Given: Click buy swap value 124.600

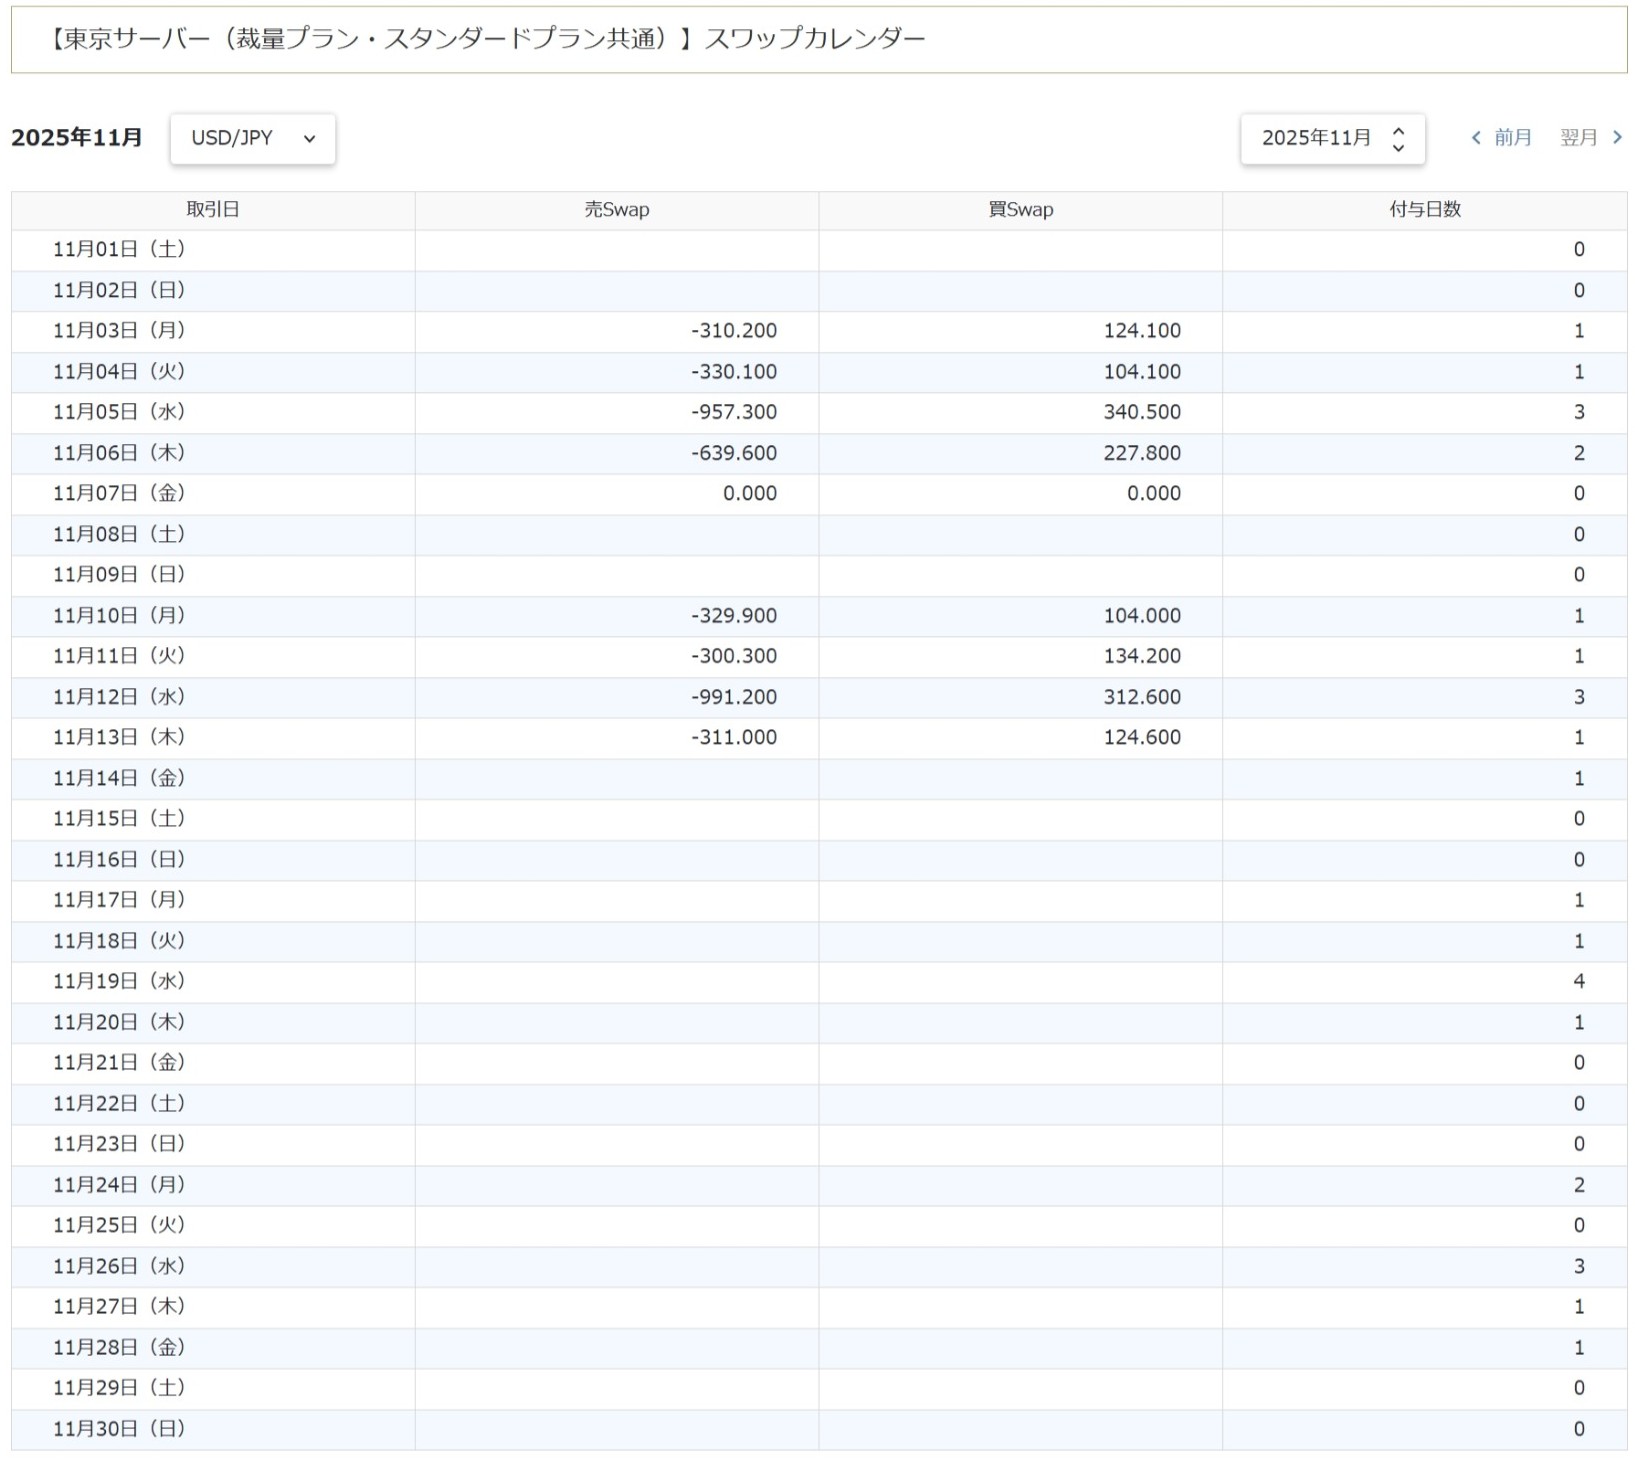Looking at the screenshot, I should click(1142, 738).
